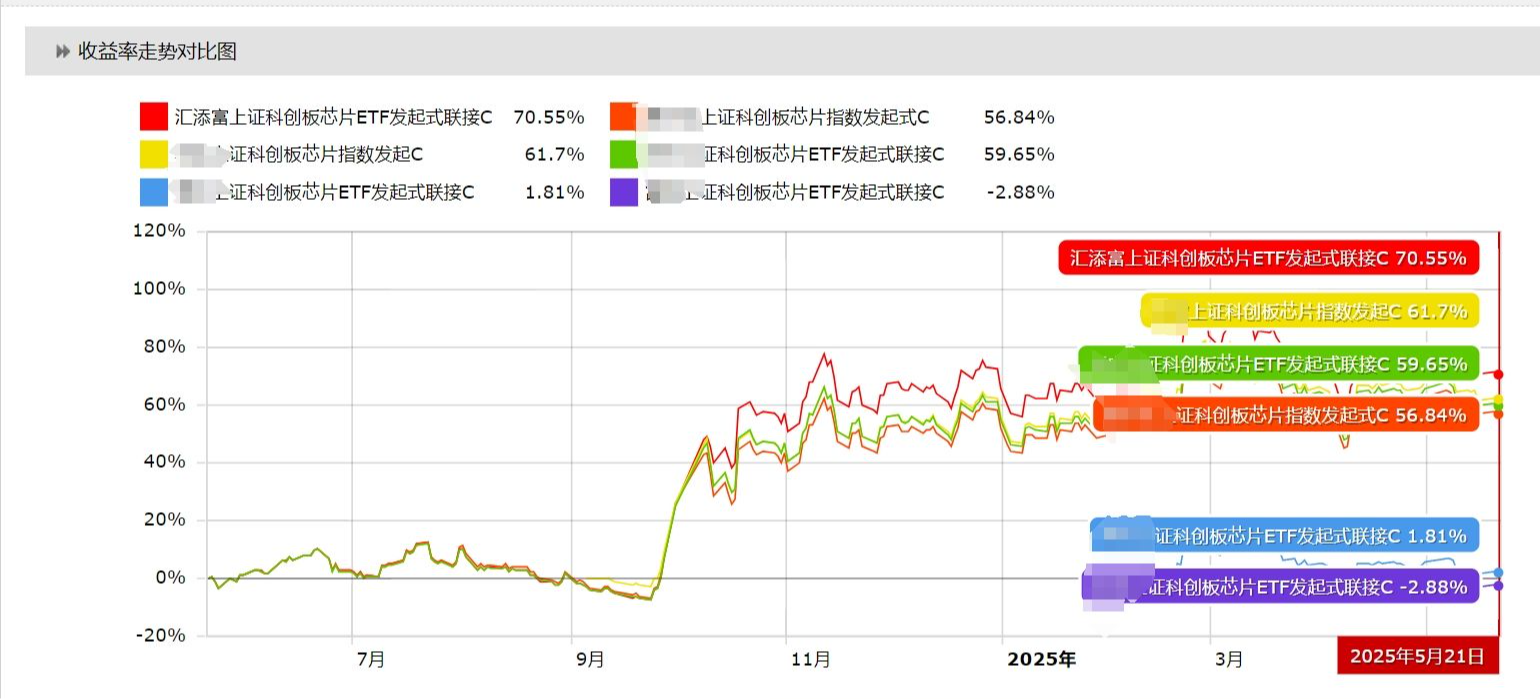Click the double-arrow icon beside 收益率走势对比图
Image resolution: width=1540 pixels, height=699 pixels.
[63, 52]
